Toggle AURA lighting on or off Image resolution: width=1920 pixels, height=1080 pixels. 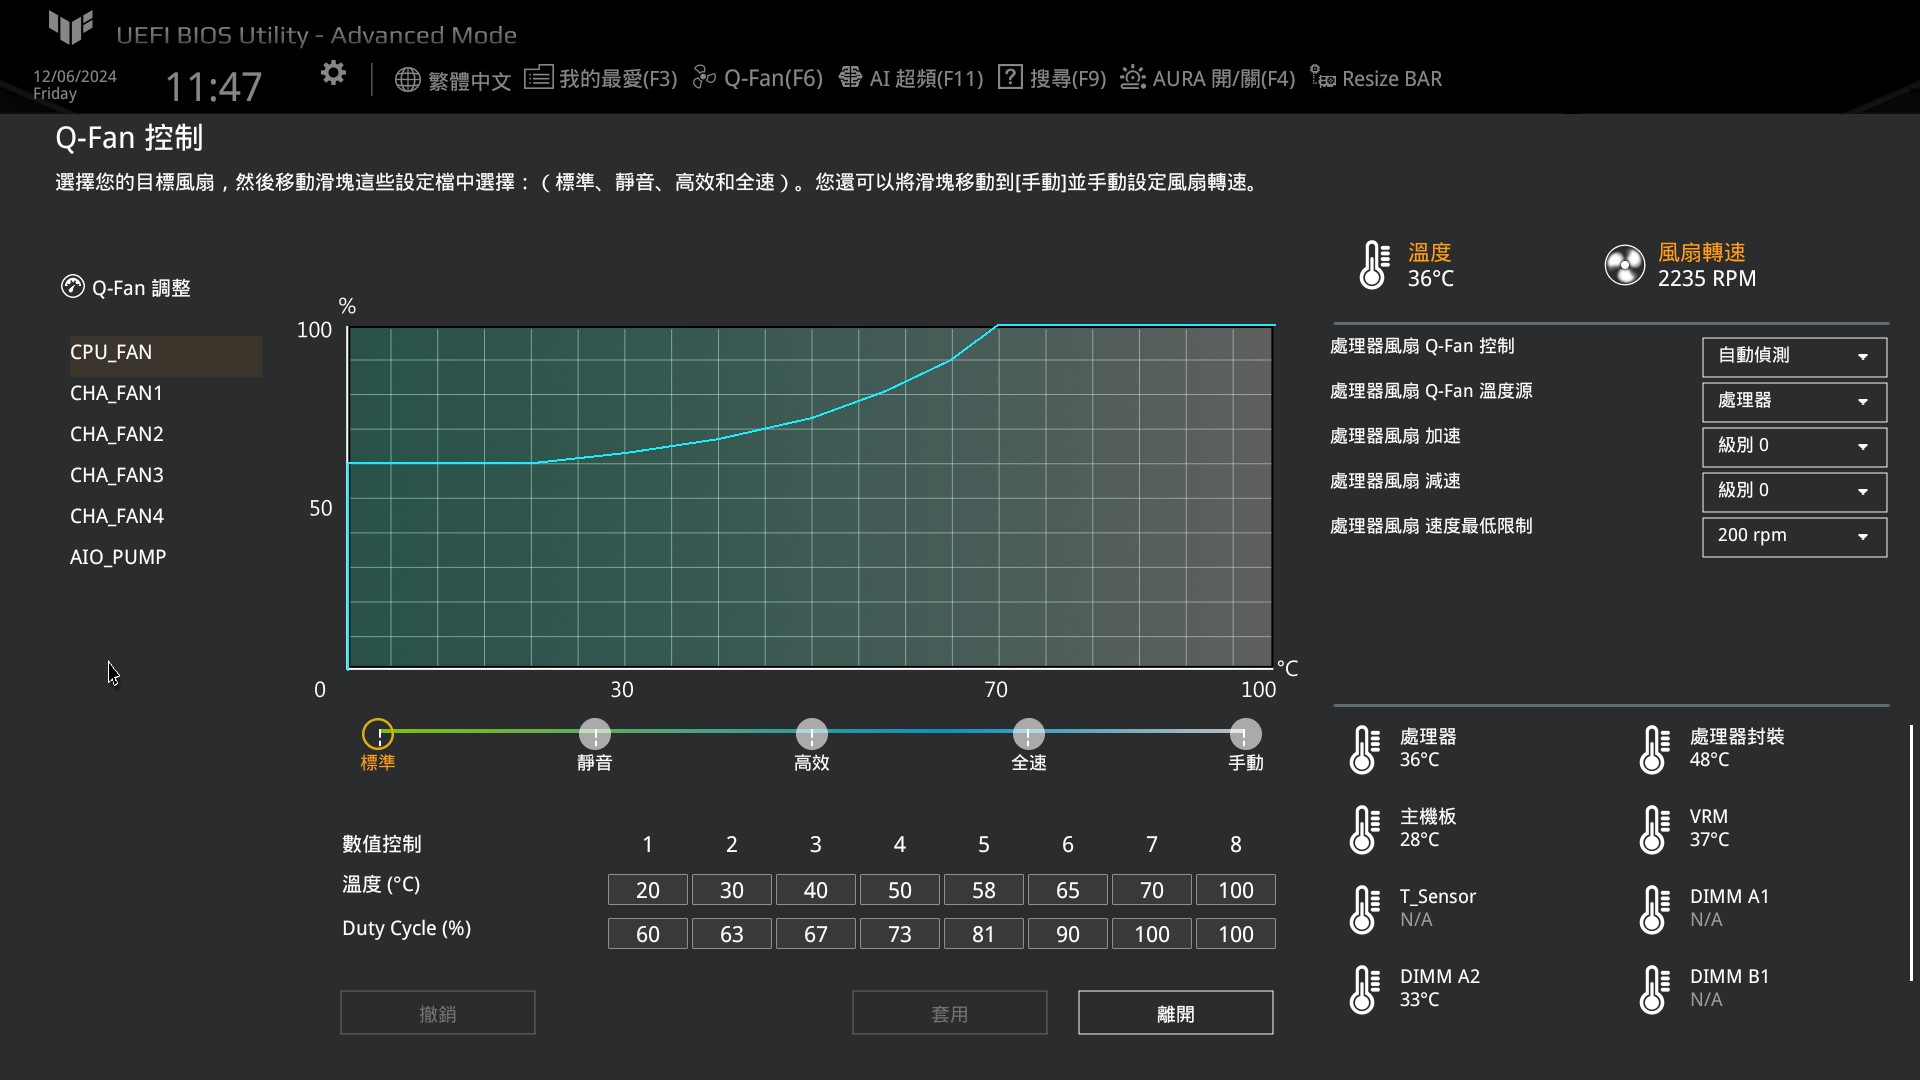[x=1205, y=77]
